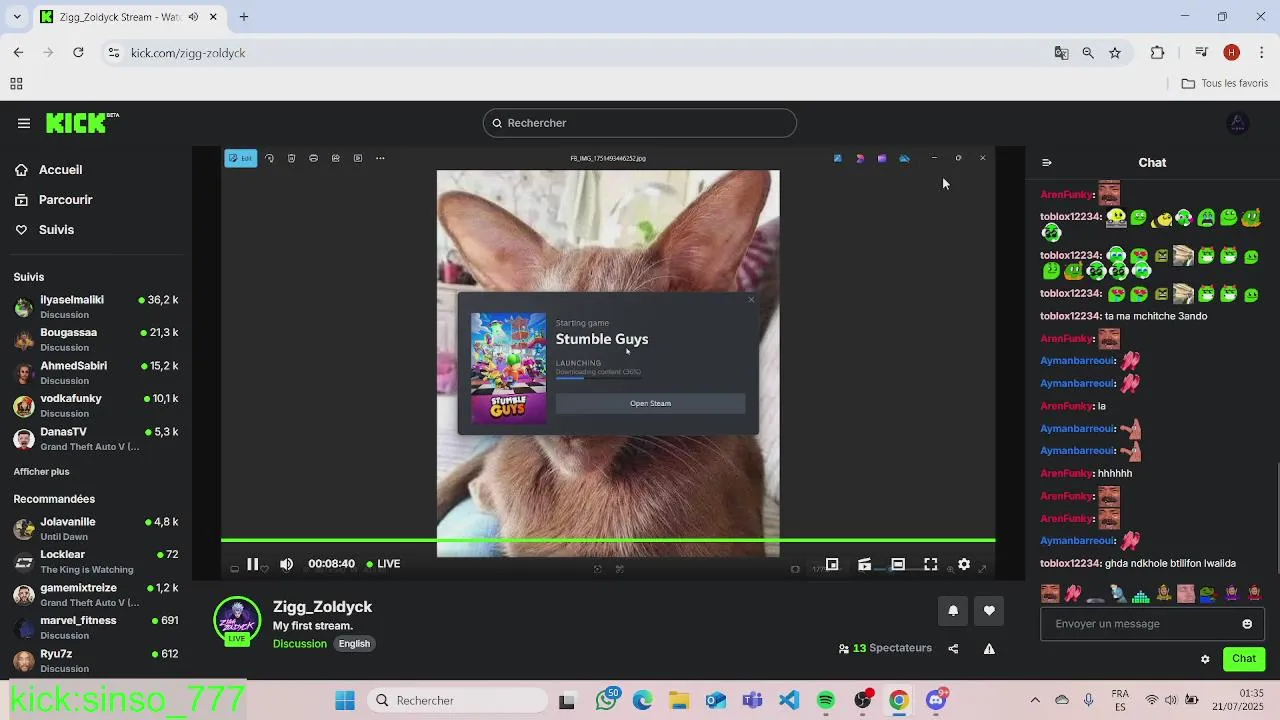Viewport: 1280px width, 720px height.
Task: Open the emoji picker in chat box
Action: [1247, 624]
